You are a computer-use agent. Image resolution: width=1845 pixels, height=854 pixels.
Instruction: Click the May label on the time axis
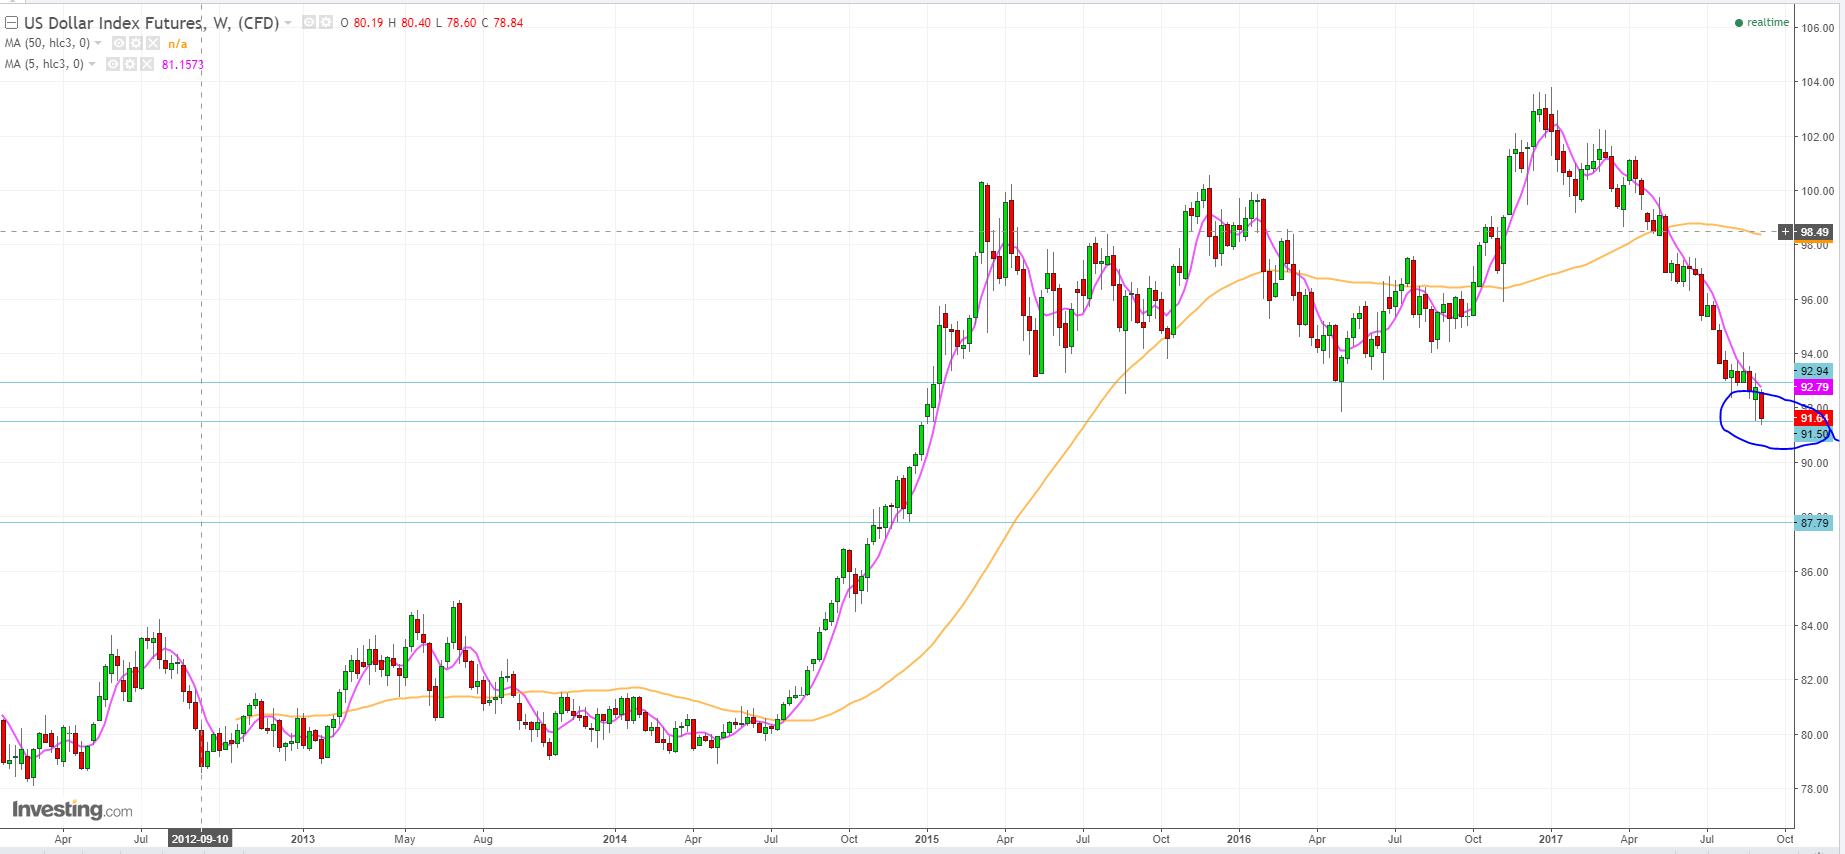point(405,839)
